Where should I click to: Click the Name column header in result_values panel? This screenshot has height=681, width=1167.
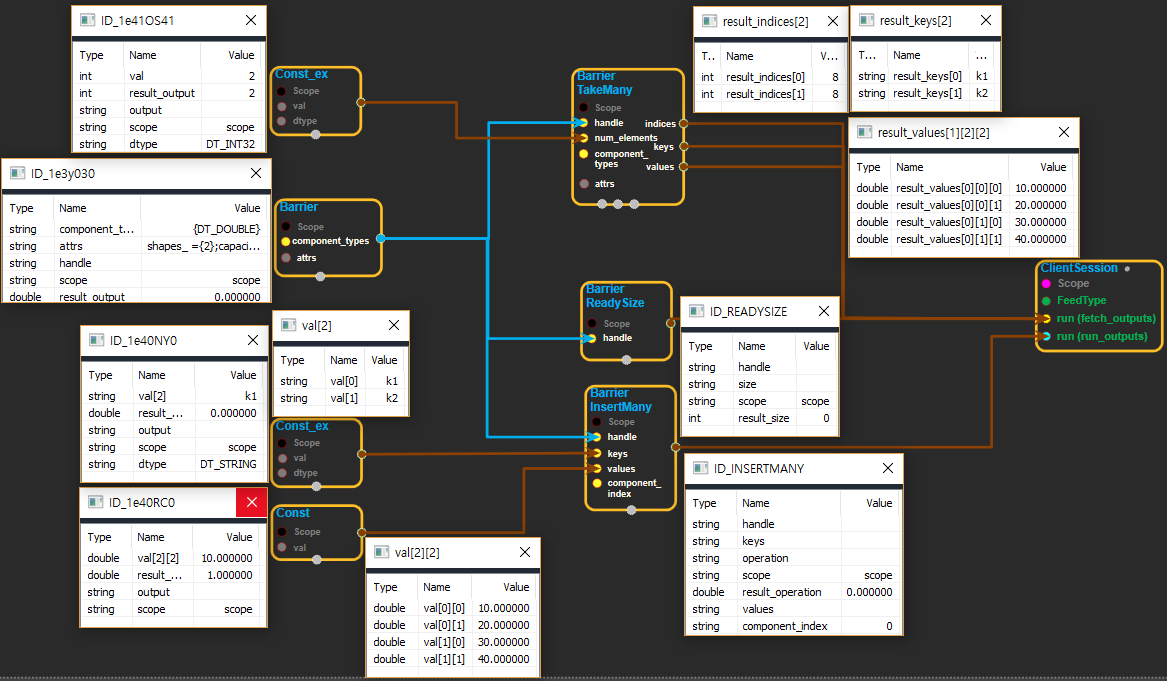(x=909, y=167)
